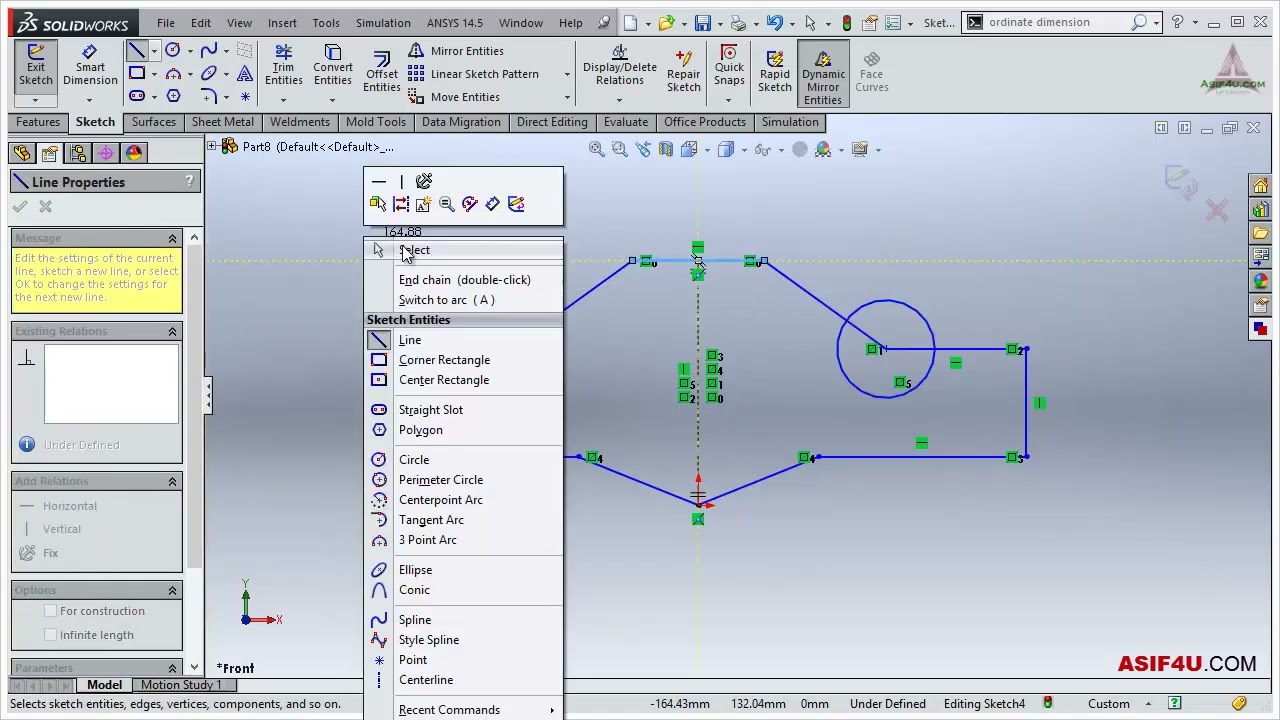
Task: Select the Corner Rectangle toolbar icon
Action: (x=137, y=73)
